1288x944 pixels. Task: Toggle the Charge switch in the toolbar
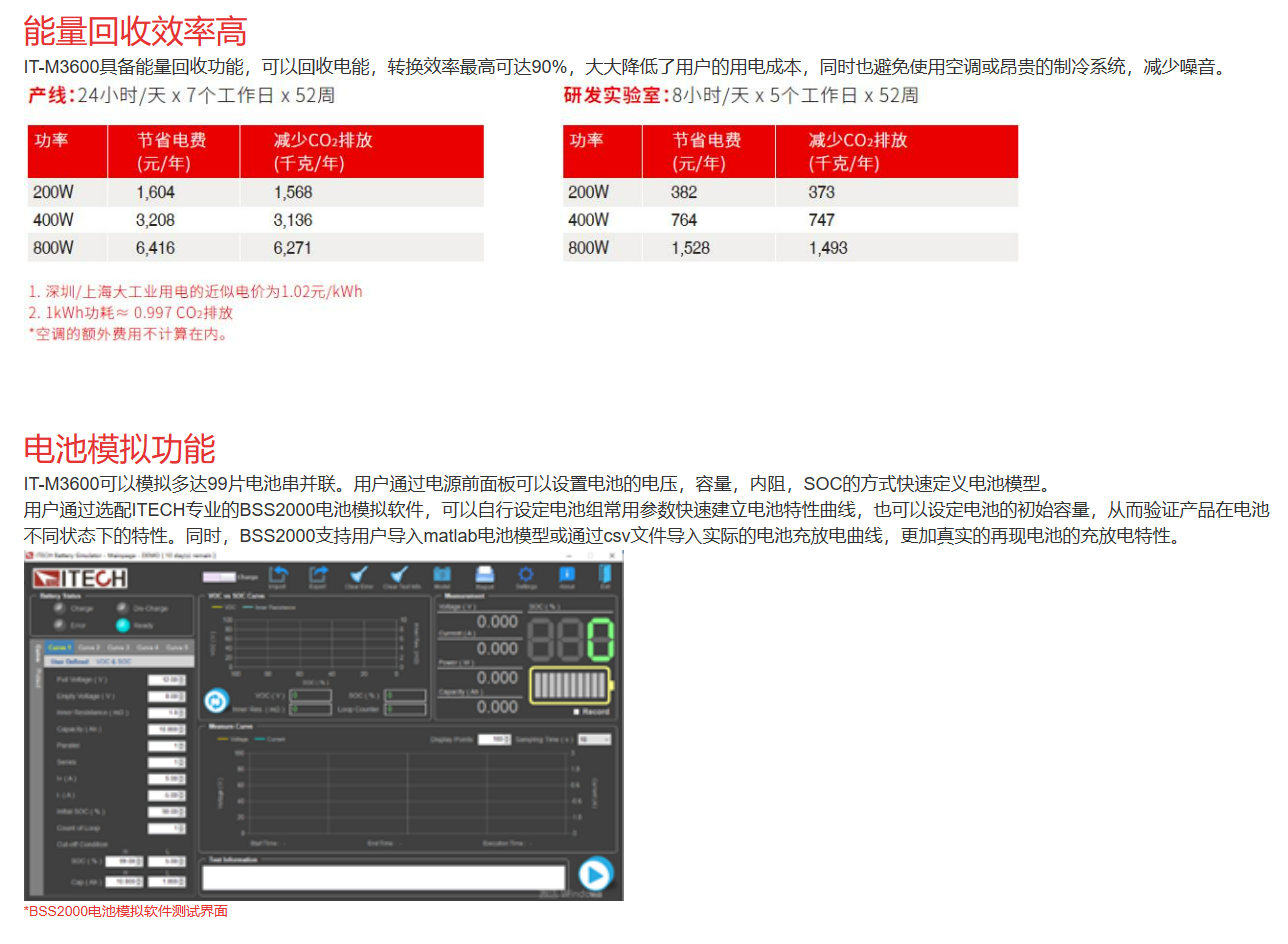[x=219, y=577]
